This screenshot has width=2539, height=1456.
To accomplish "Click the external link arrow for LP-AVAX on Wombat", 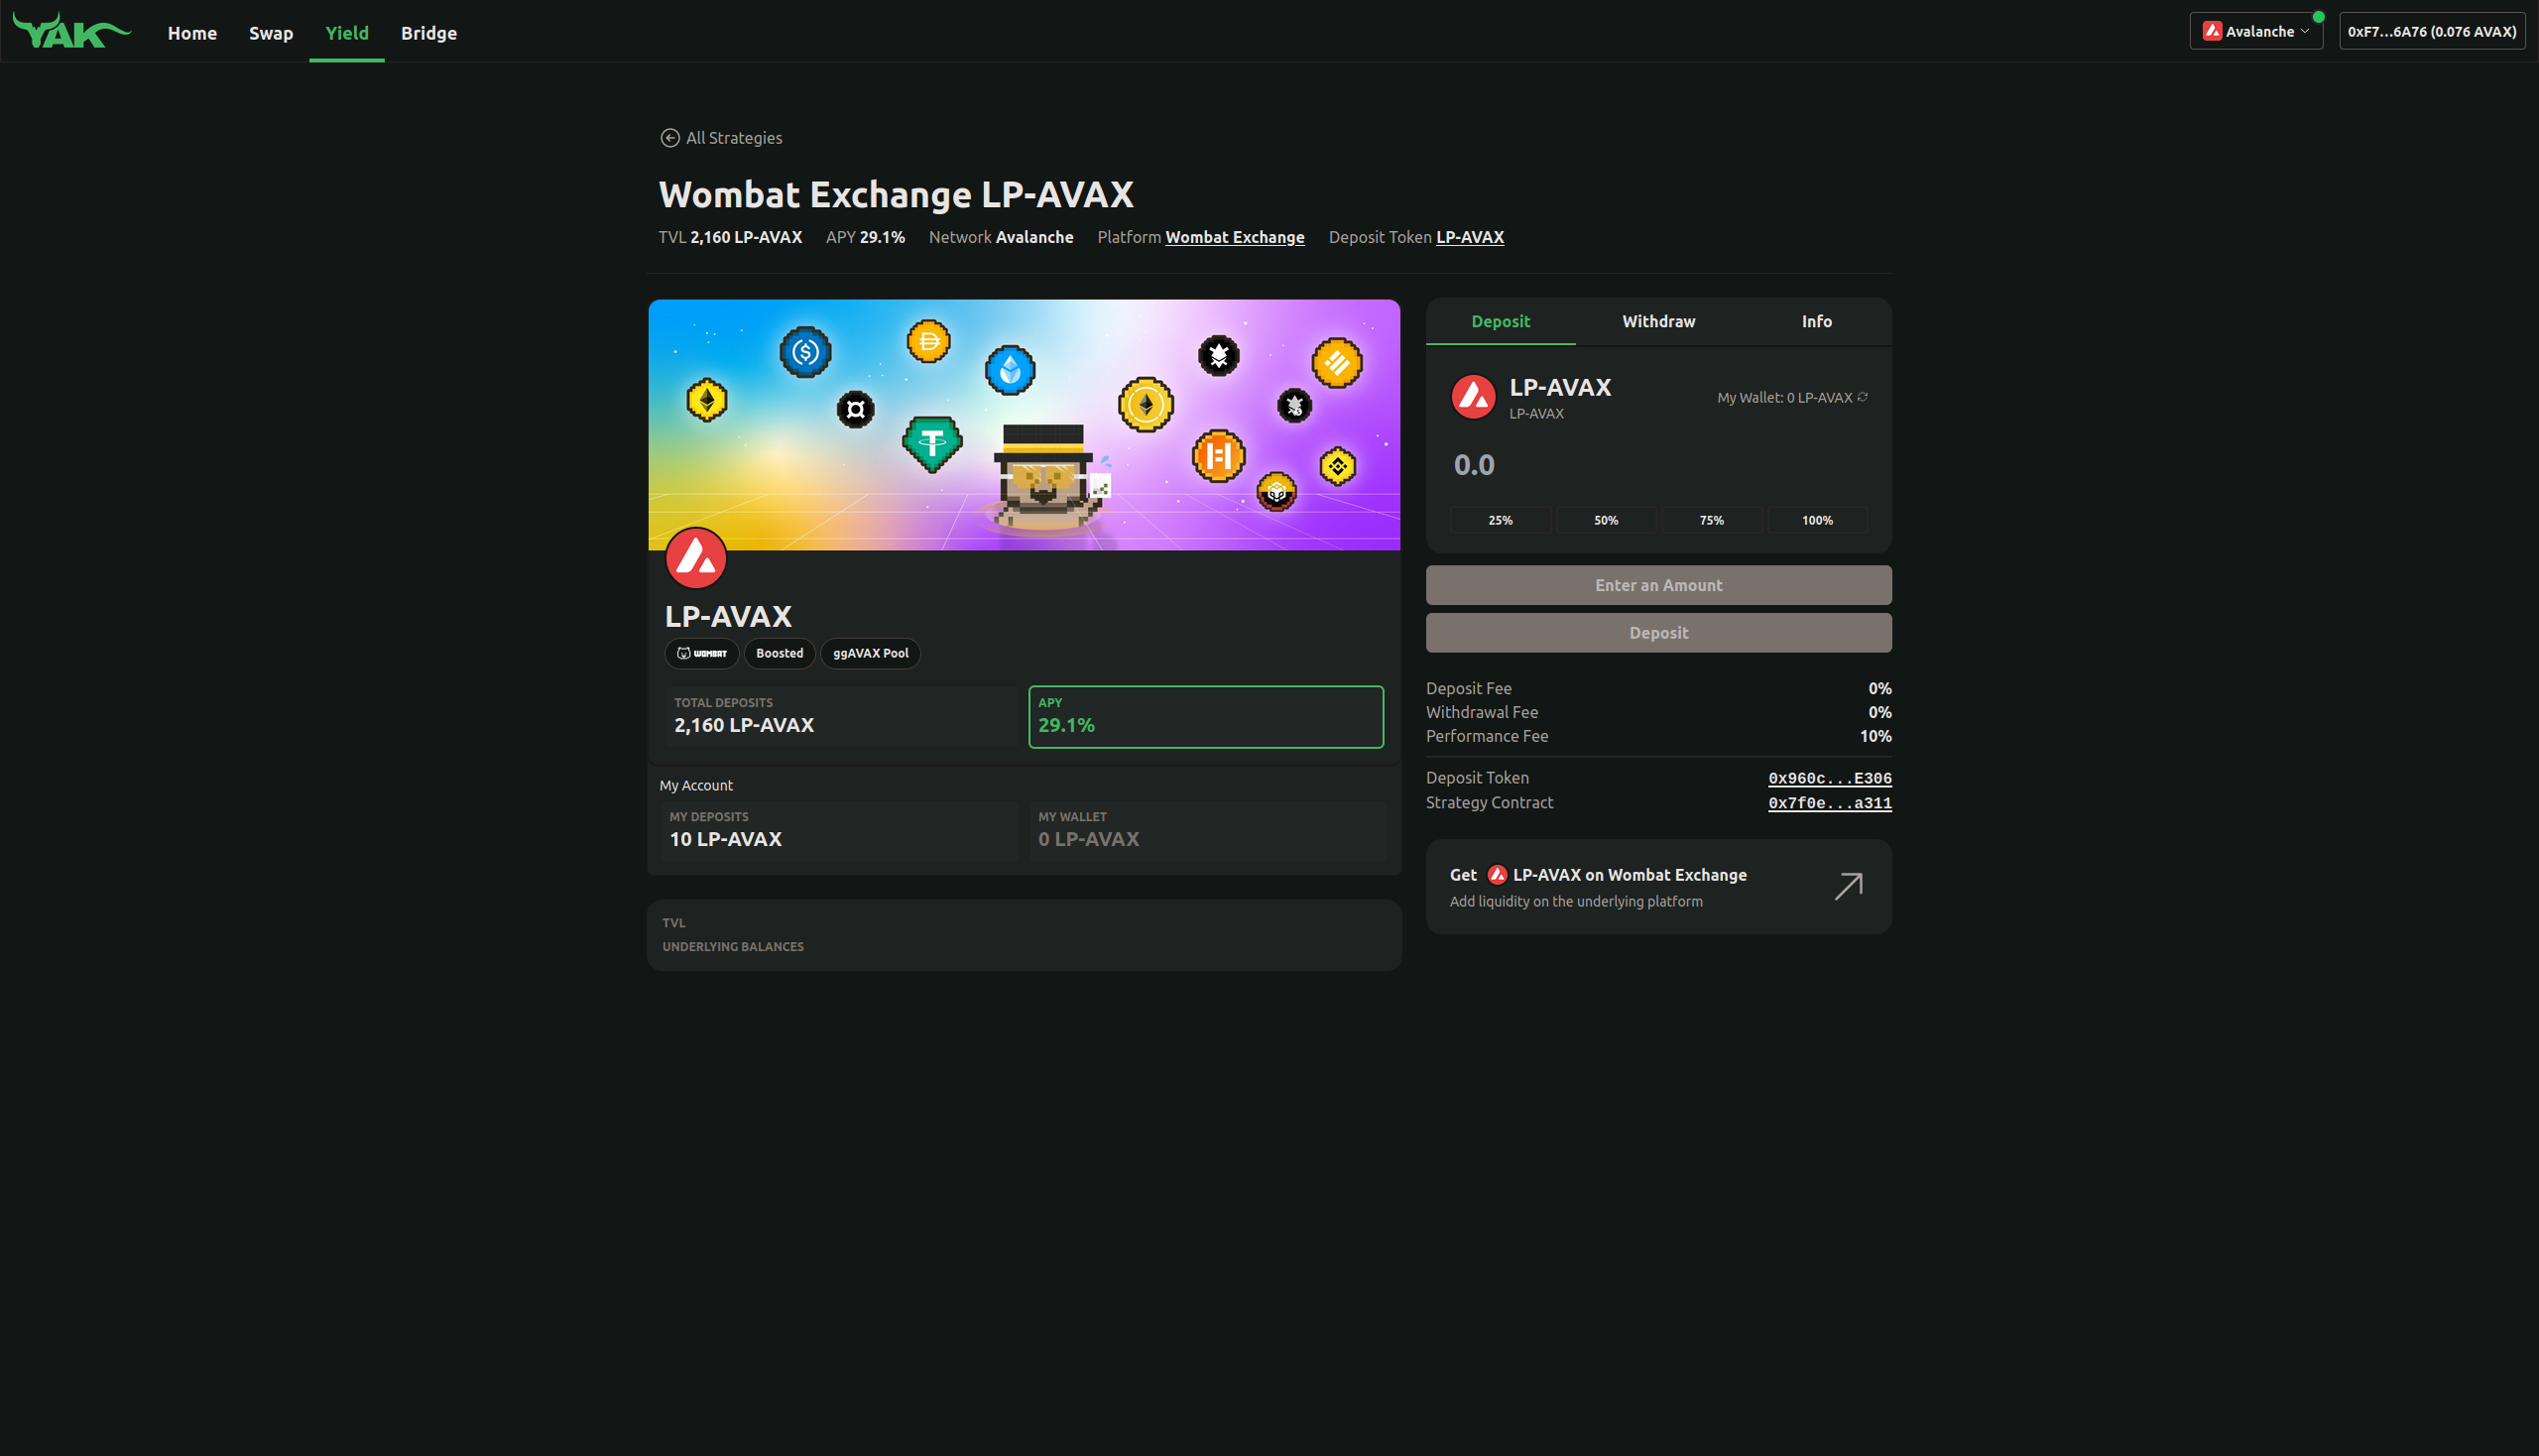I will tap(1849, 886).
